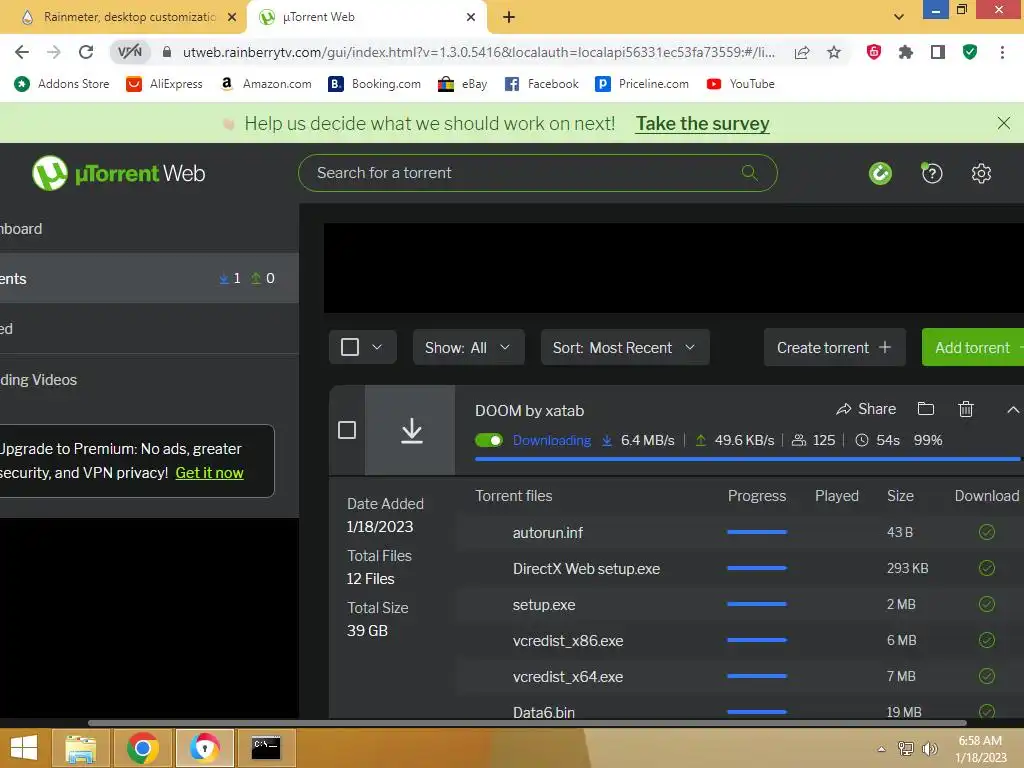Open Addons Store bookmark
The image size is (1024, 768).
[61, 84]
